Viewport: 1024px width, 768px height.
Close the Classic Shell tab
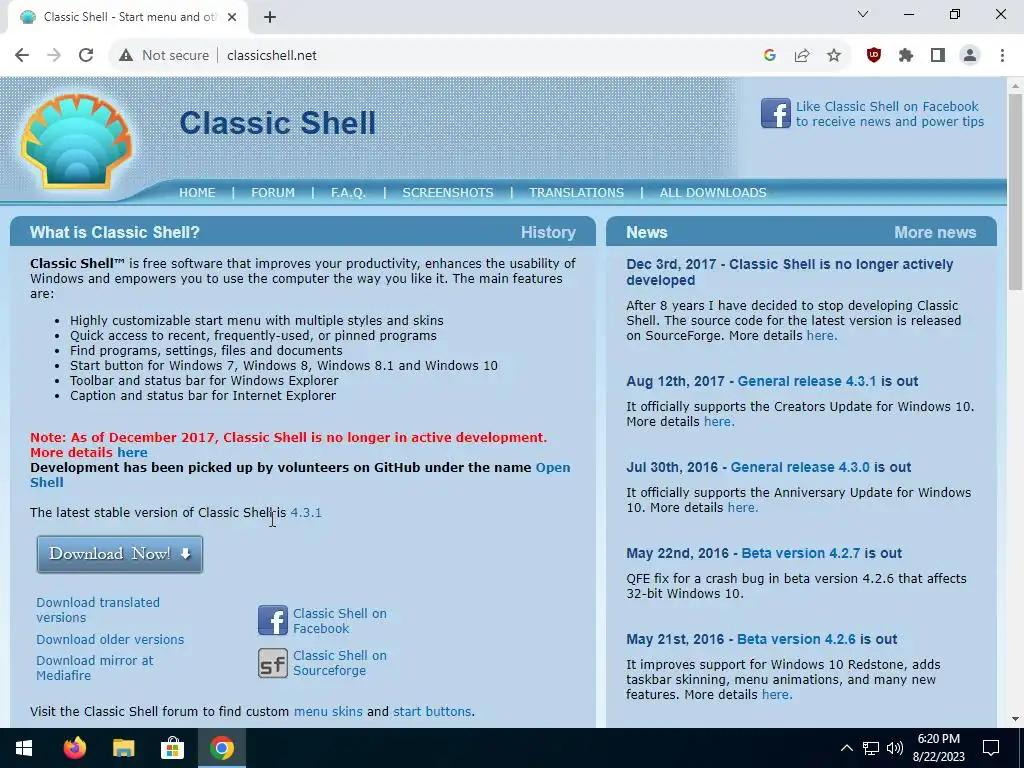232,17
